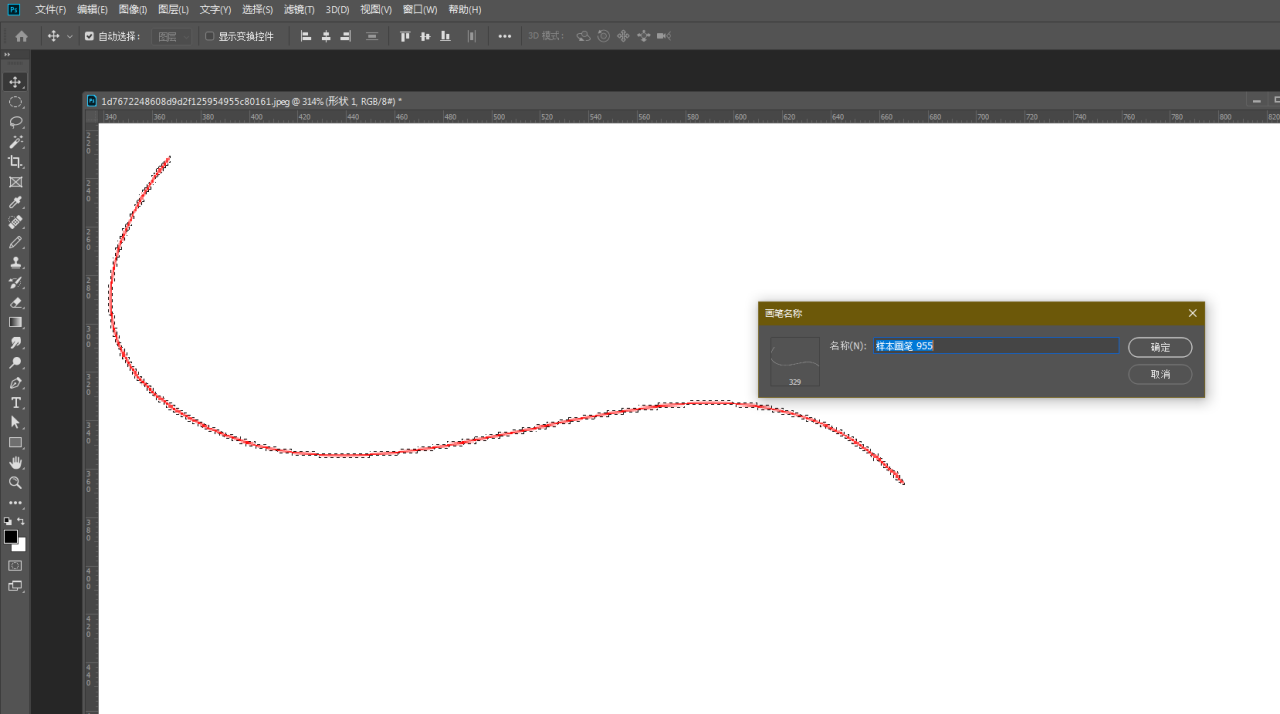1280x714 pixels.
Task: Open the 选择(S) menu
Action: pos(257,9)
